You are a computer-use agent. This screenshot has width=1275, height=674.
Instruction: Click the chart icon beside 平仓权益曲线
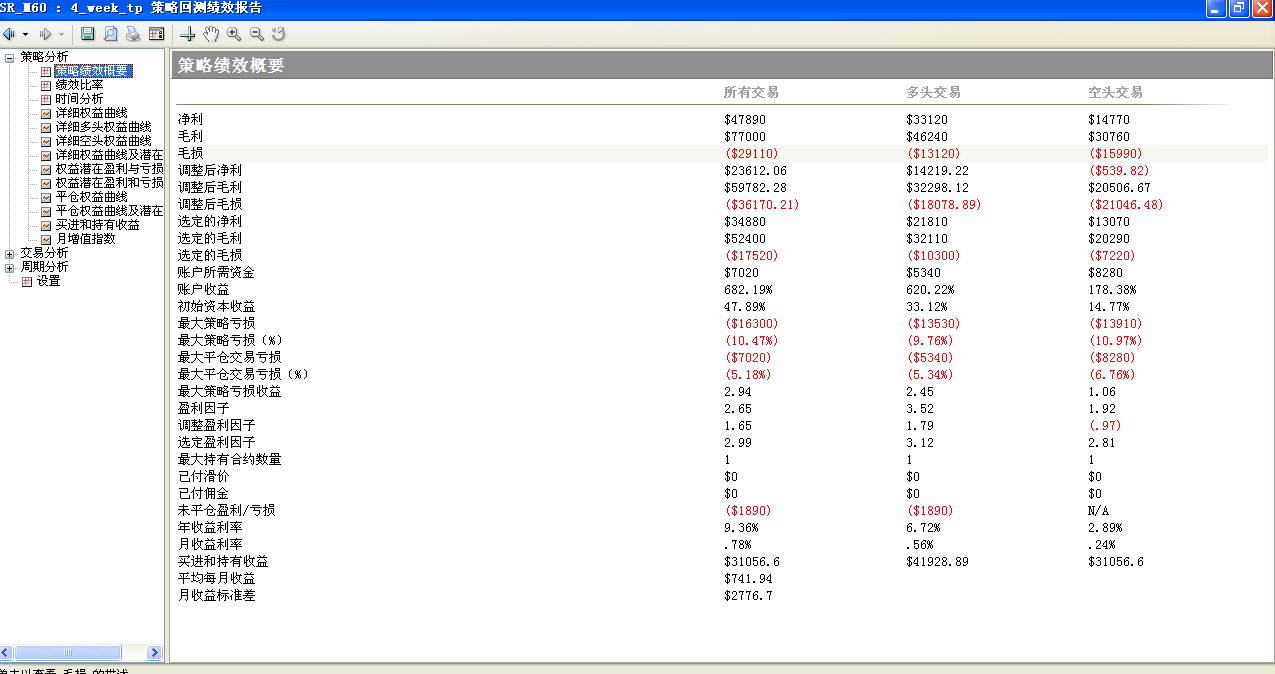(x=46, y=197)
